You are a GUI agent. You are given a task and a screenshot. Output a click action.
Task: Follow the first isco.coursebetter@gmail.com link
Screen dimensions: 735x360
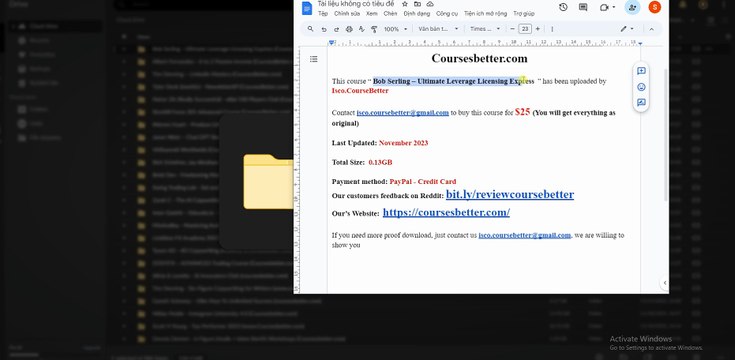coord(403,112)
